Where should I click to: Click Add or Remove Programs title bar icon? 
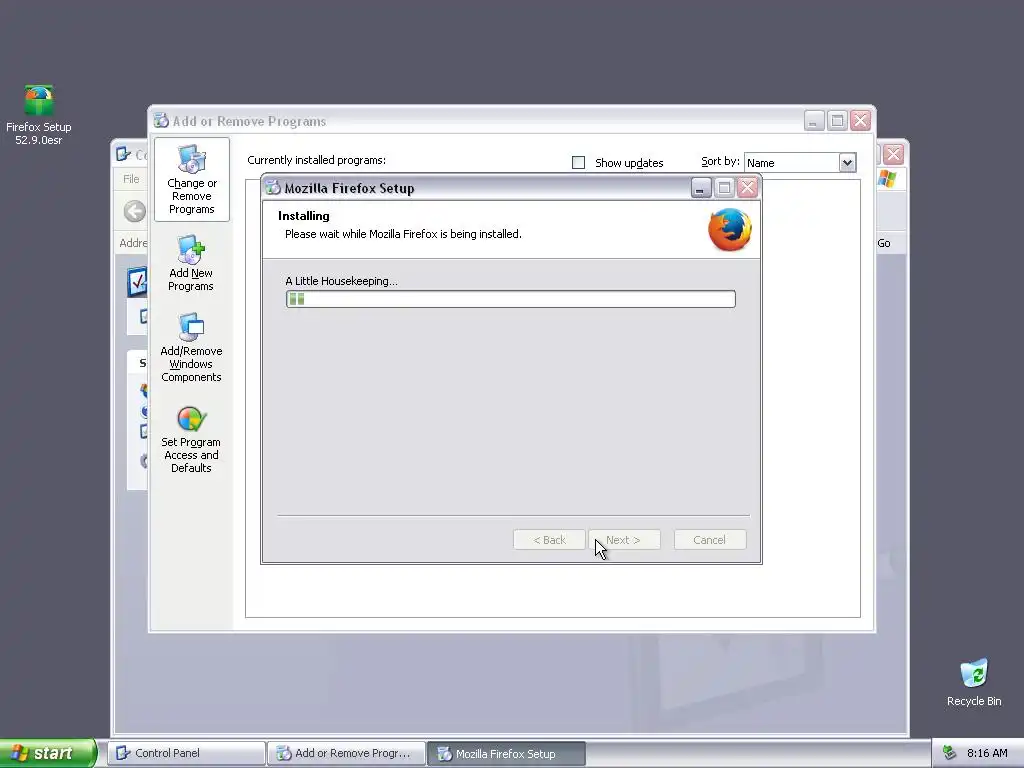click(x=161, y=121)
